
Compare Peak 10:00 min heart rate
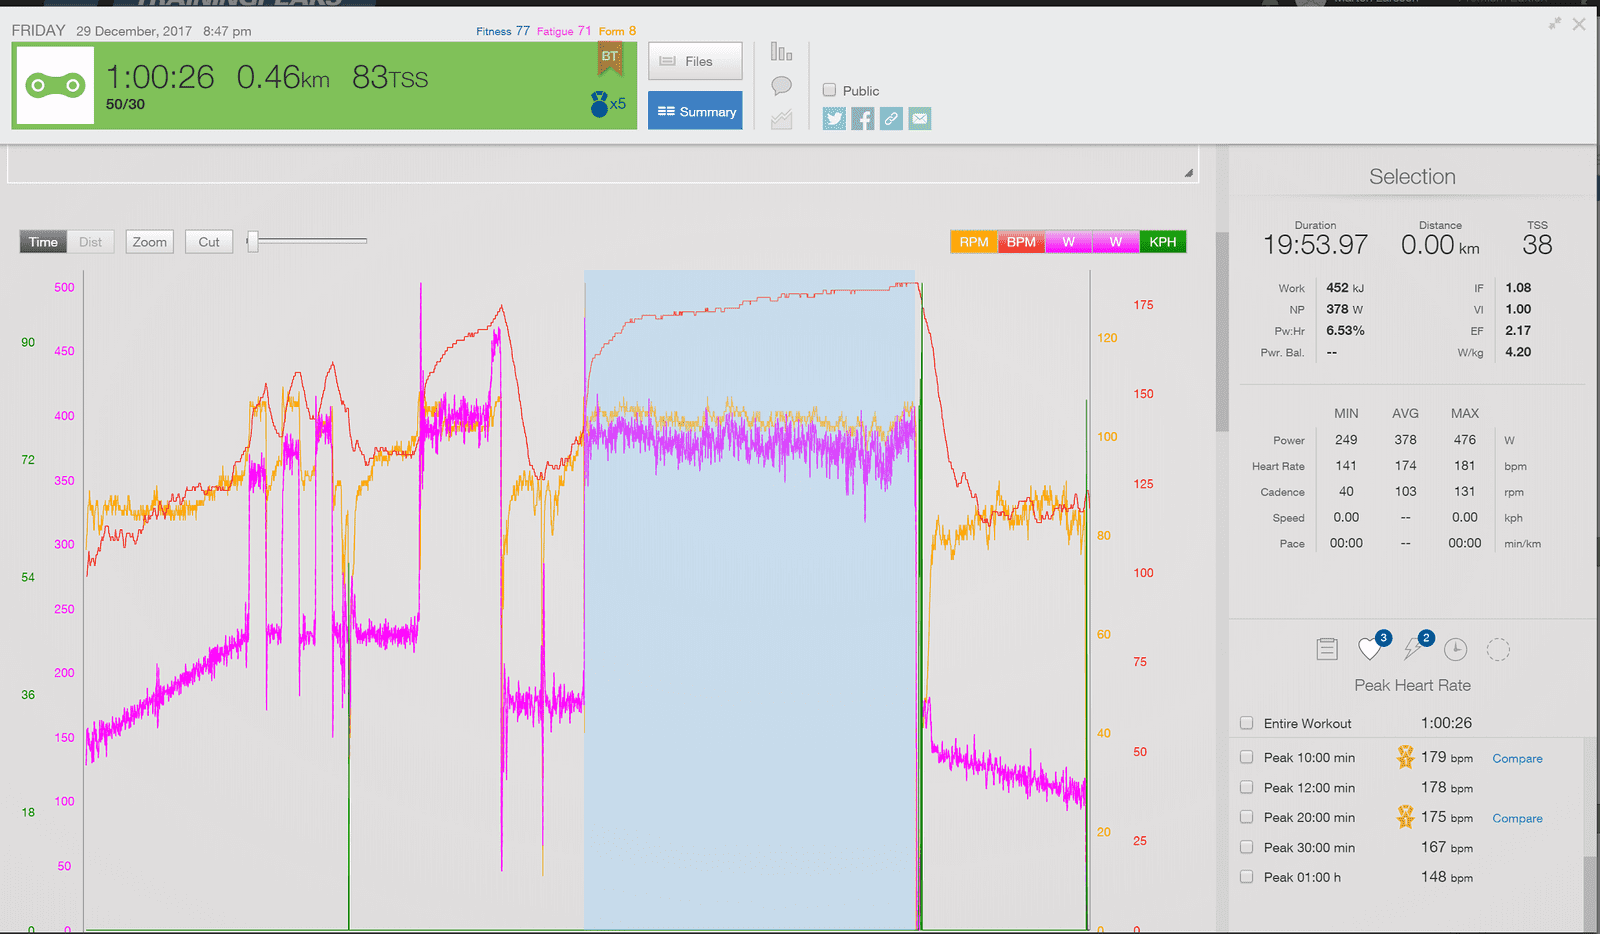coord(1517,759)
